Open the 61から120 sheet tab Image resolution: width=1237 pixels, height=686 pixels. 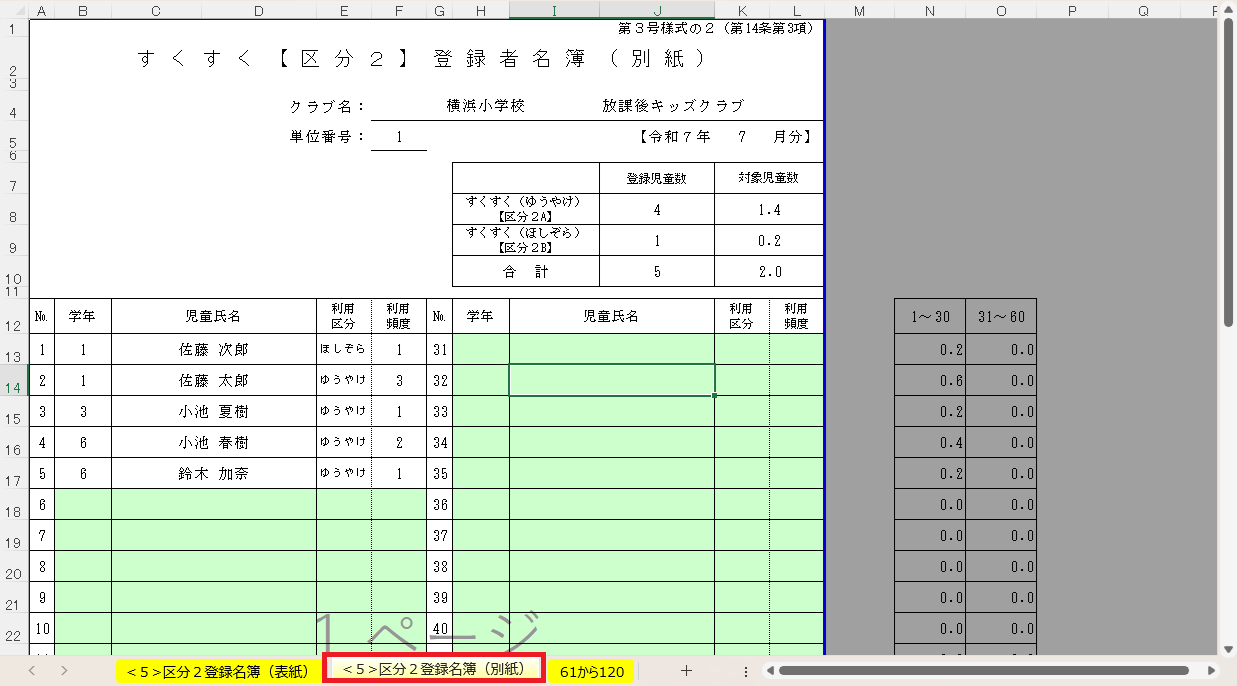[592, 671]
